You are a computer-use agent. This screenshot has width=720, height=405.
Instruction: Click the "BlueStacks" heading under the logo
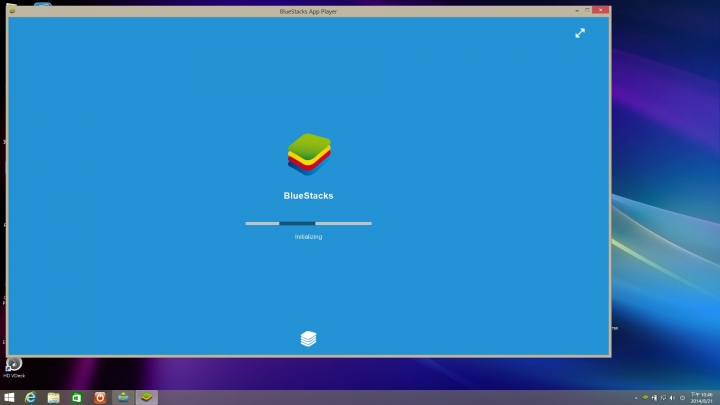[x=308, y=196]
